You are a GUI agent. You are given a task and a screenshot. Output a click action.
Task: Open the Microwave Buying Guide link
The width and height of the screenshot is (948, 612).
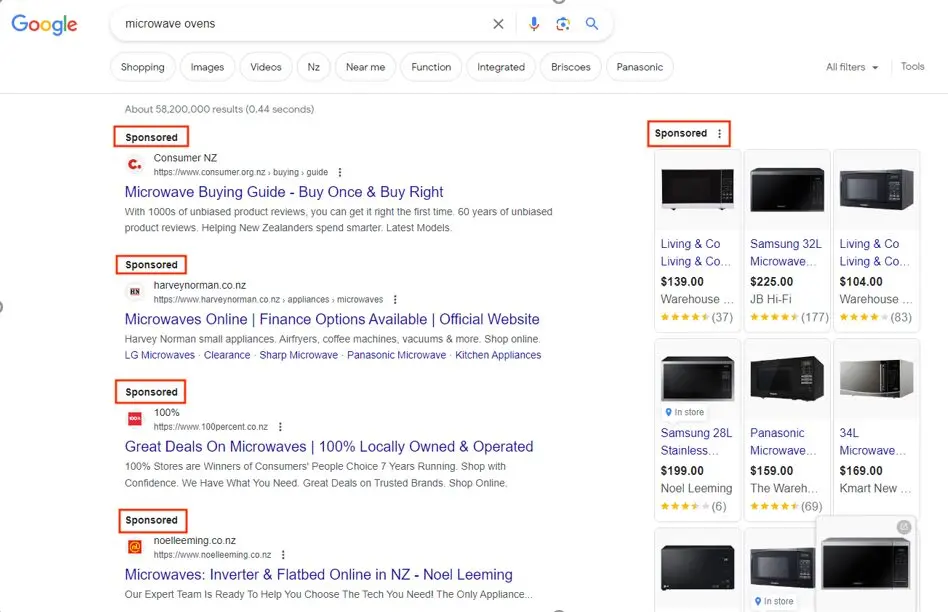tap(287, 191)
